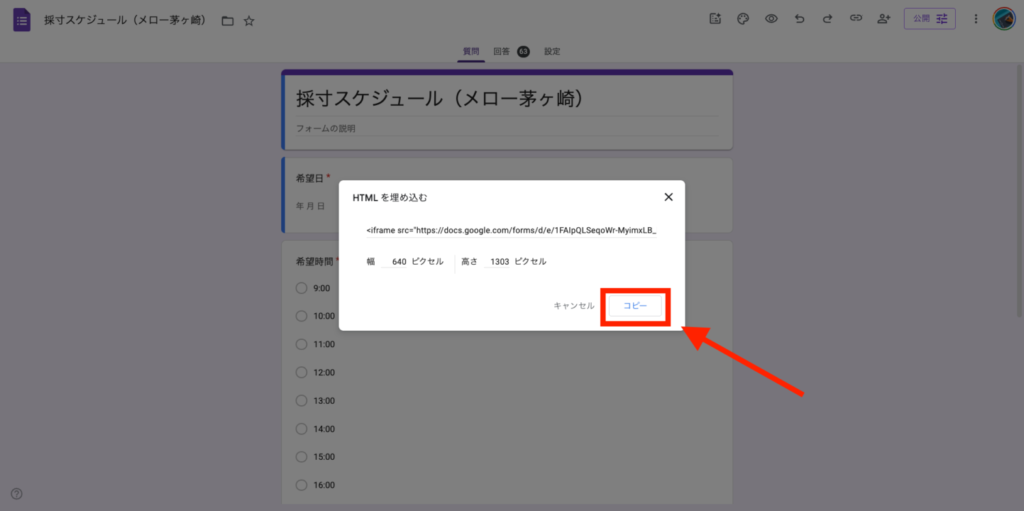Click the 幅 width pixel input field

pyautogui.click(x=395, y=262)
